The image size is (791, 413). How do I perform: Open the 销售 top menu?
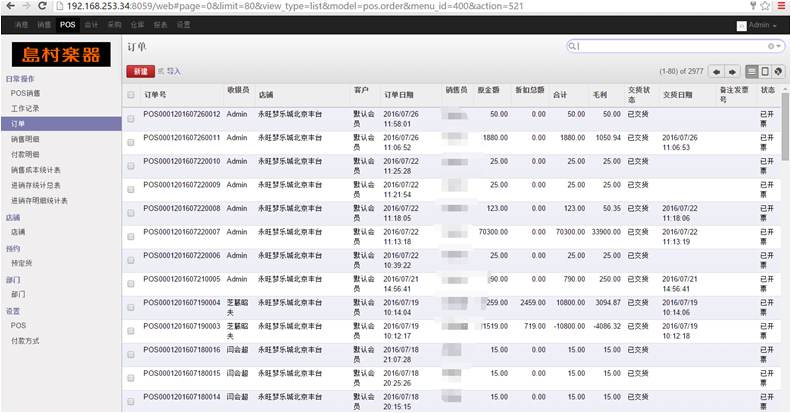[x=44, y=25]
